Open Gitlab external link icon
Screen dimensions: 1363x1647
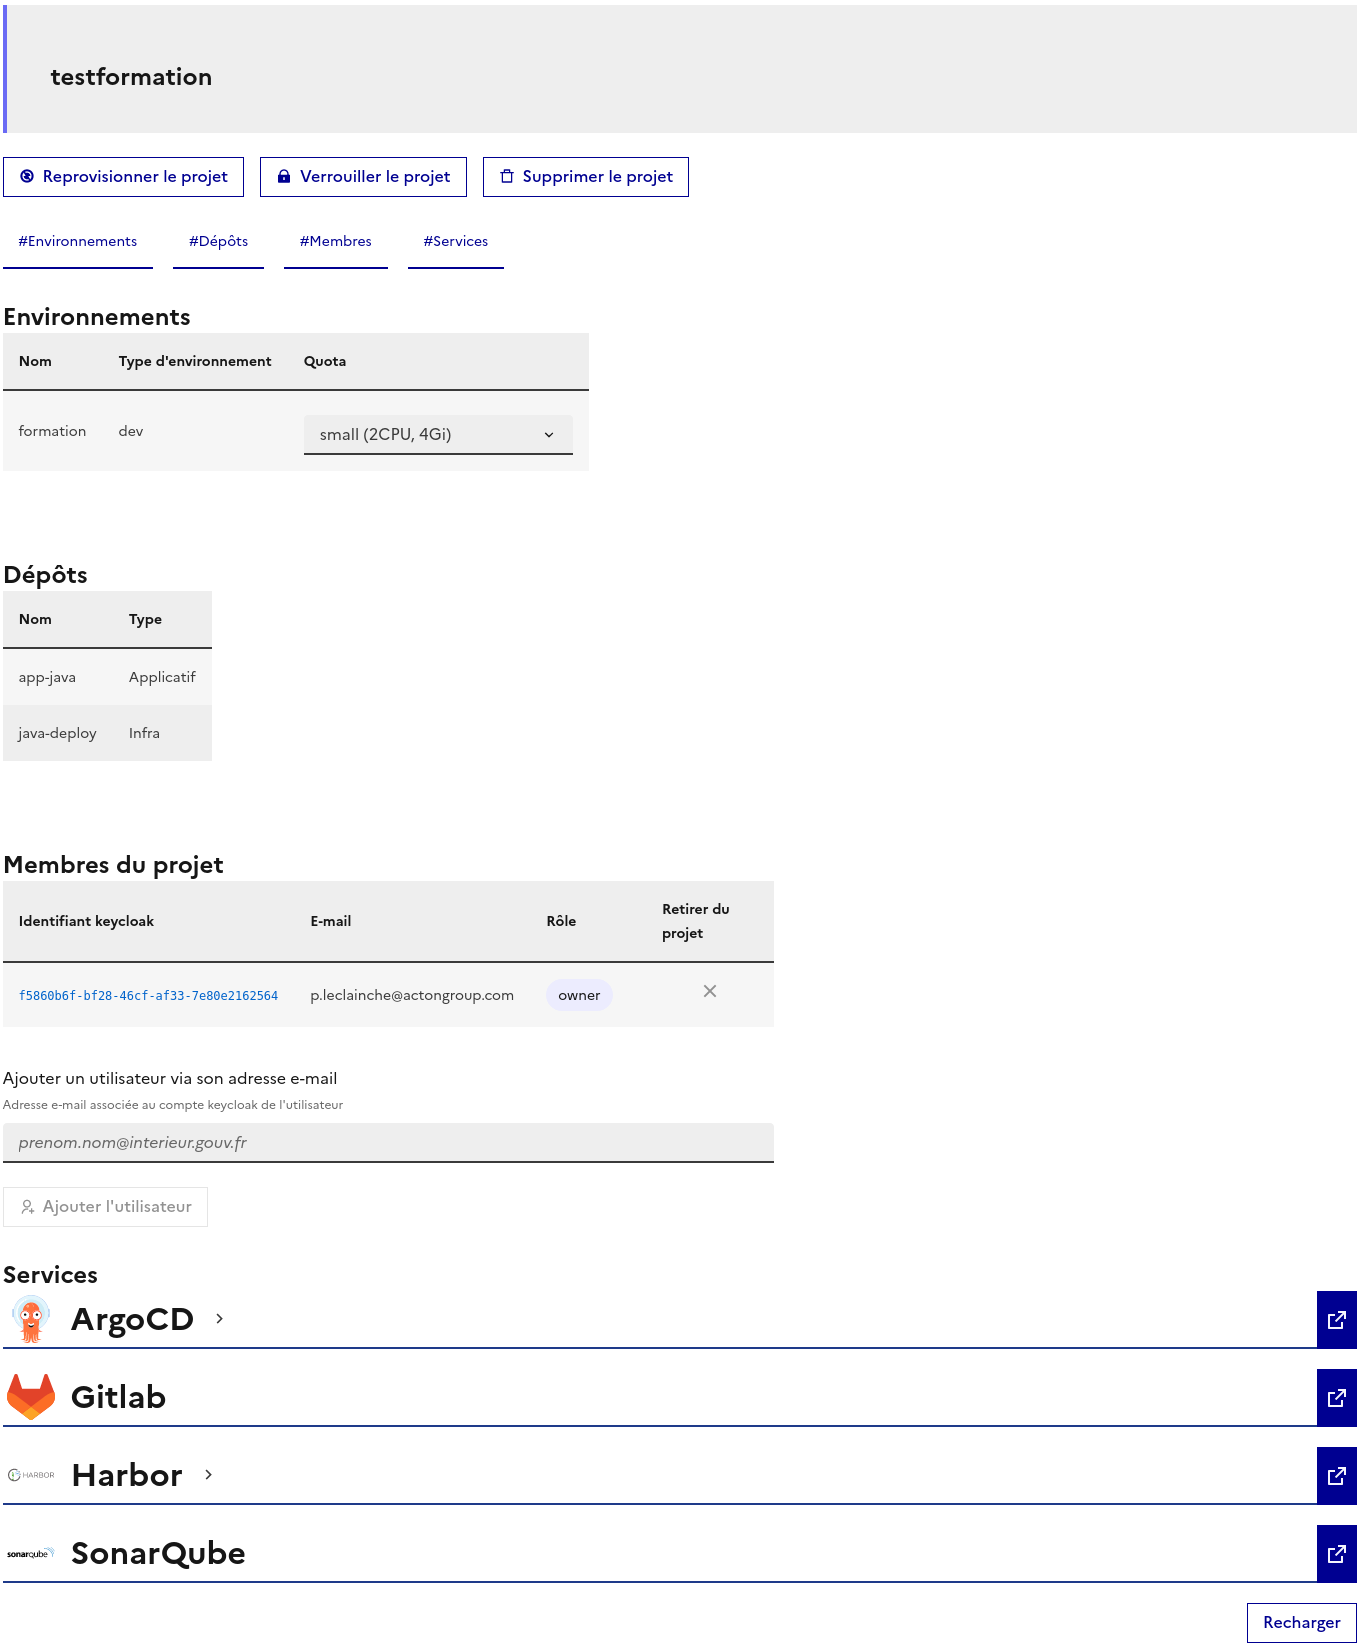coord(1336,1398)
